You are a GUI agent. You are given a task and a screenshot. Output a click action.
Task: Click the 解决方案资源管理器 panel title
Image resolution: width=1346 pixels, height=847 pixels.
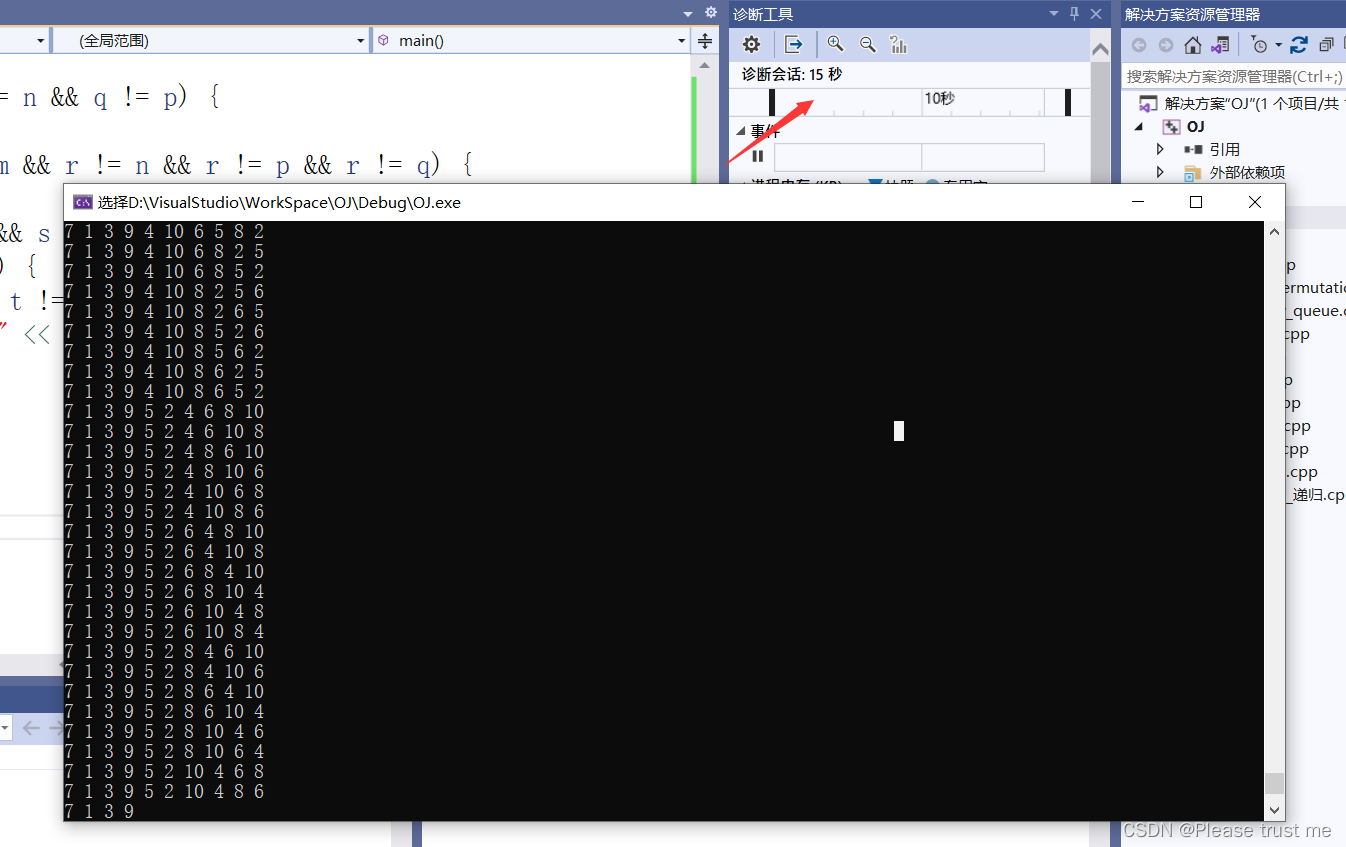1192,14
